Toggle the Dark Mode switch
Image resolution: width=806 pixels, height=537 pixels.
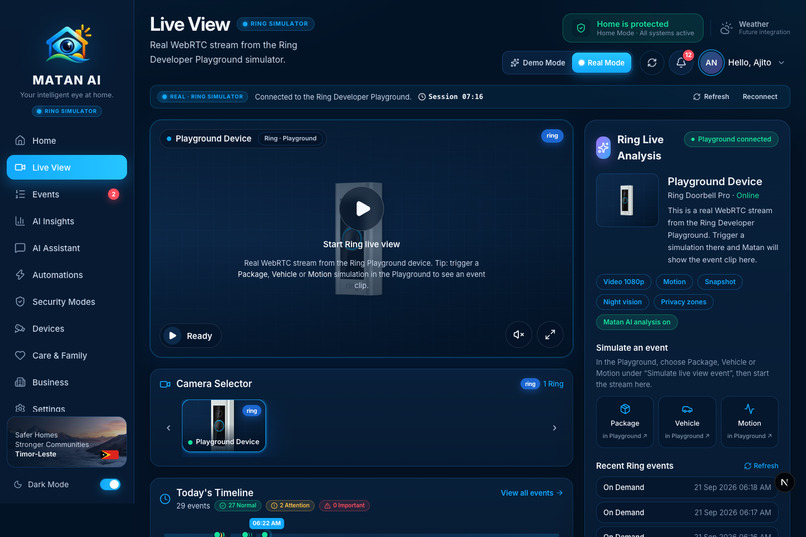point(110,484)
